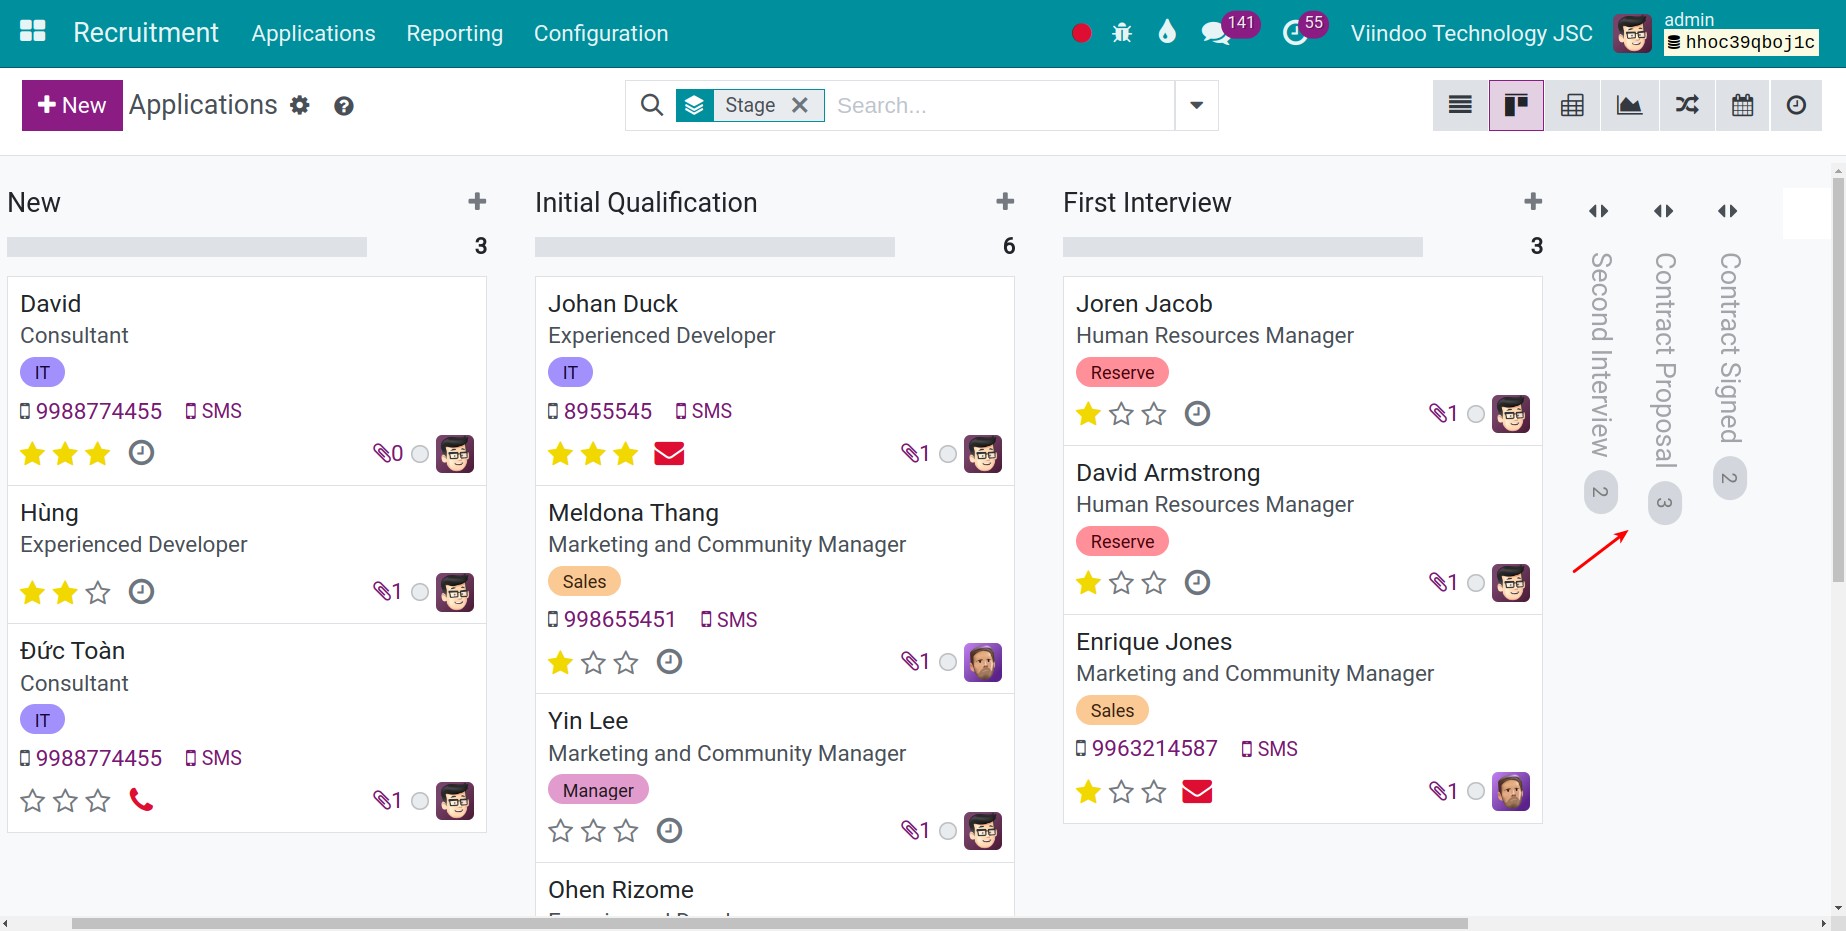Switch to list view

click(x=1459, y=105)
